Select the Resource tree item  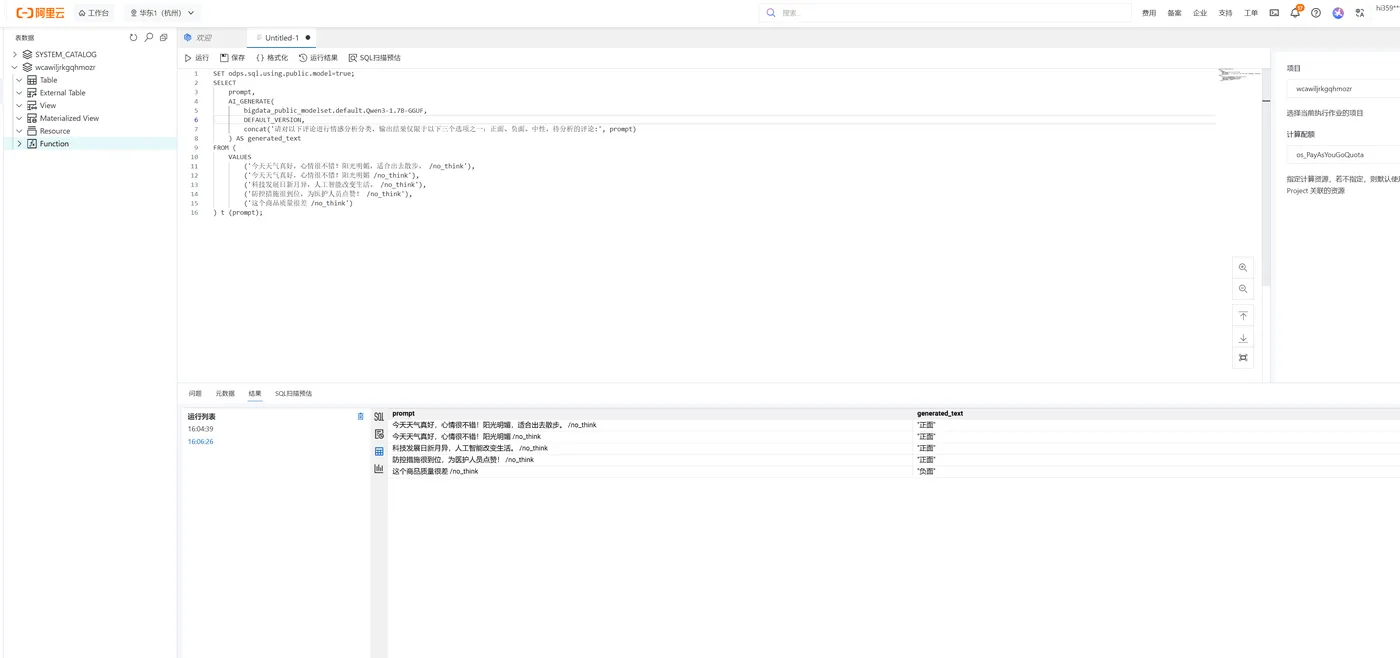[x=54, y=131]
